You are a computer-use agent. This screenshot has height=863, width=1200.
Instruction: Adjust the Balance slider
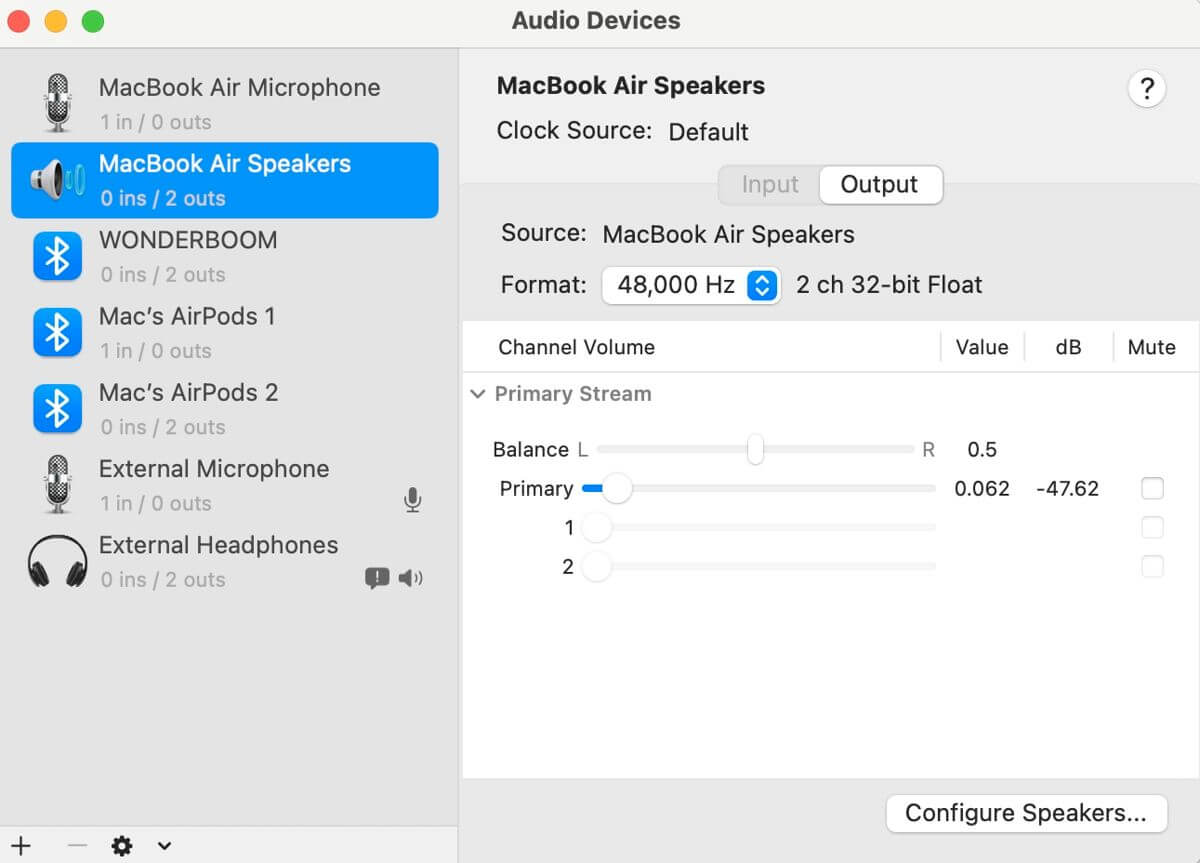coord(755,450)
